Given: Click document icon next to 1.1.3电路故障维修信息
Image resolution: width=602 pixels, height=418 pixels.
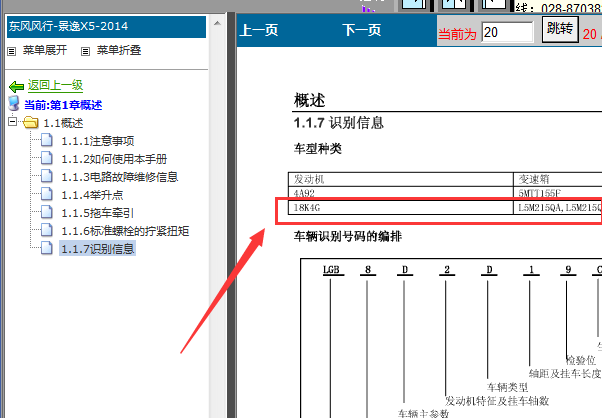Looking at the screenshot, I should click(x=46, y=176).
